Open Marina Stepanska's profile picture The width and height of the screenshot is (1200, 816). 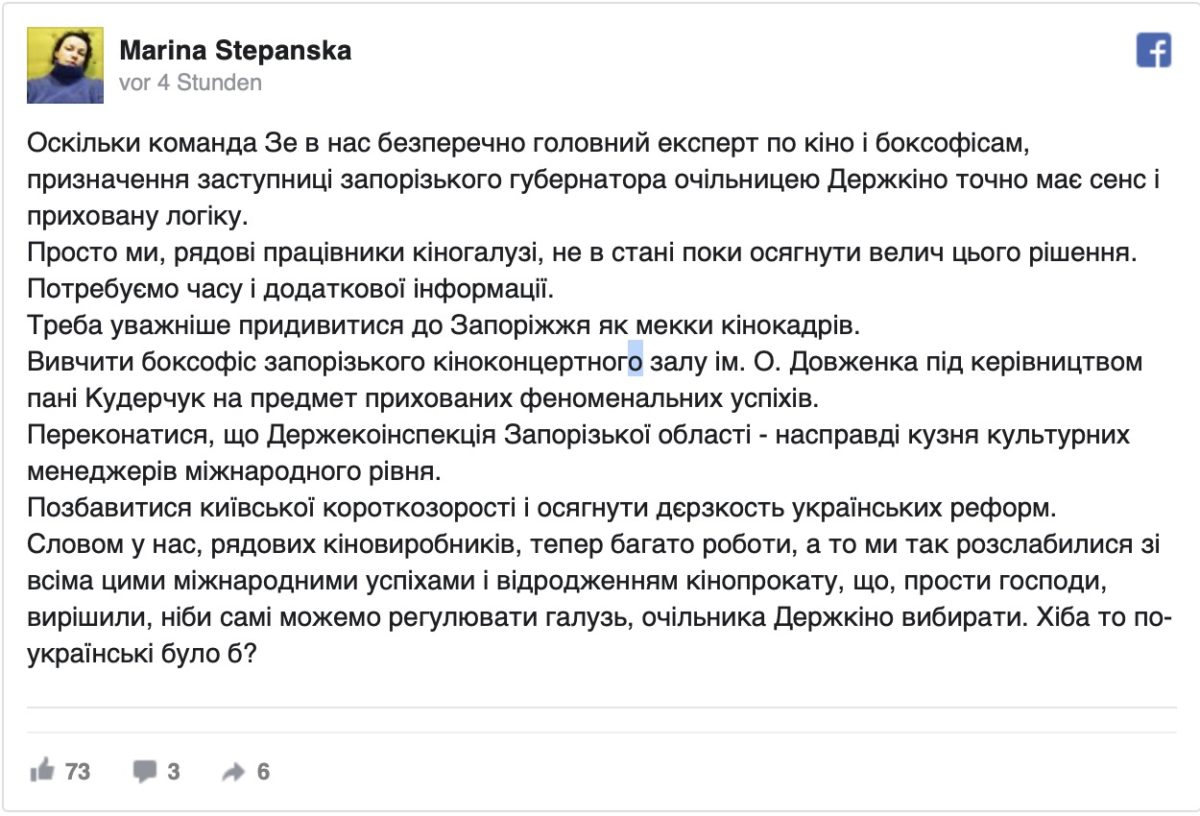point(65,65)
